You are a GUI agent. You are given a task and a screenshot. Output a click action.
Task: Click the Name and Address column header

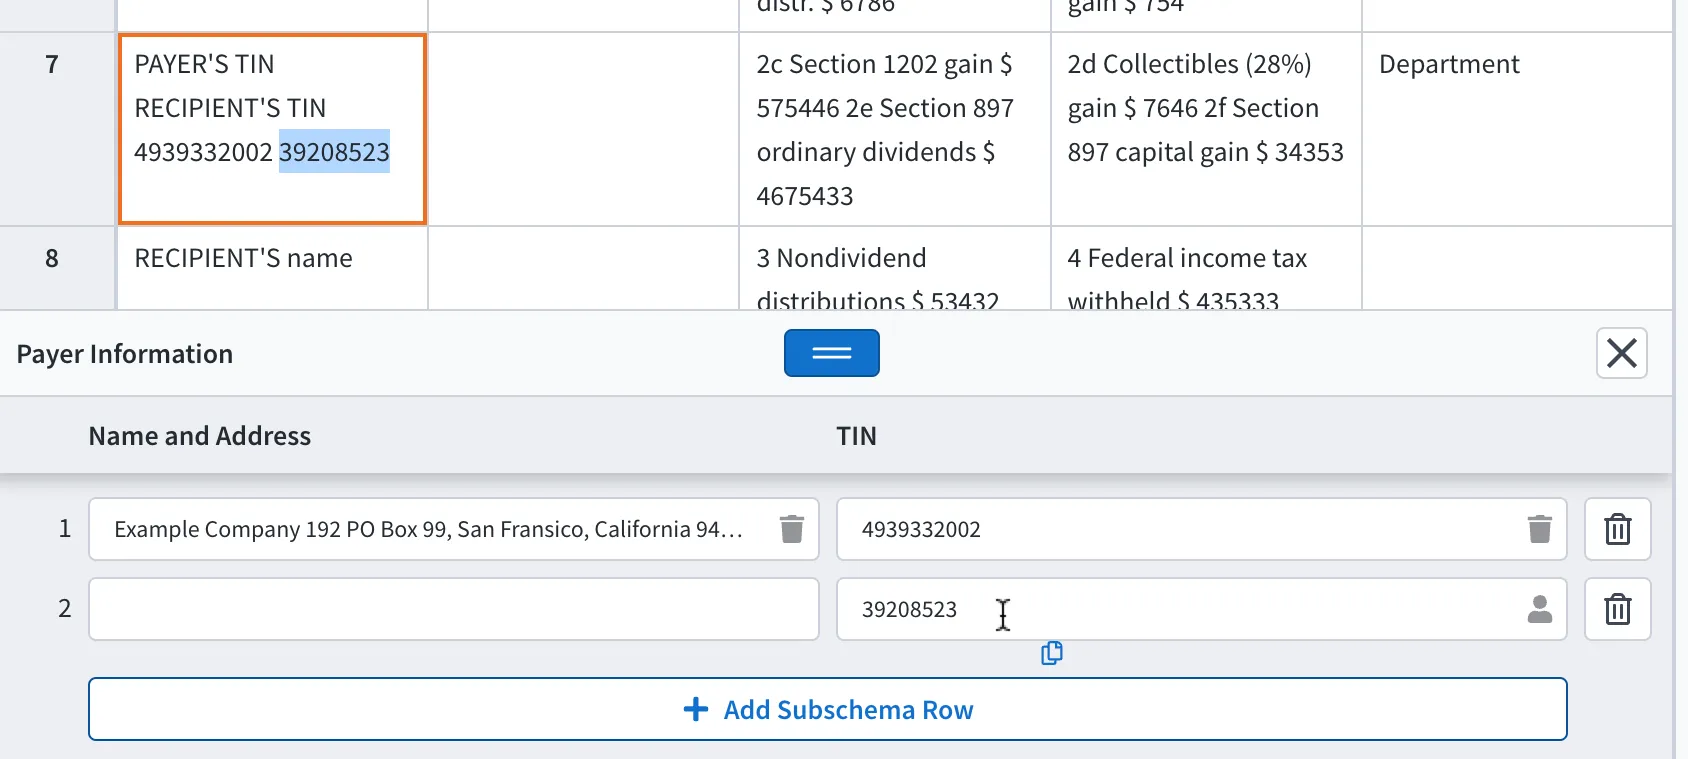(x=200, y=436)
